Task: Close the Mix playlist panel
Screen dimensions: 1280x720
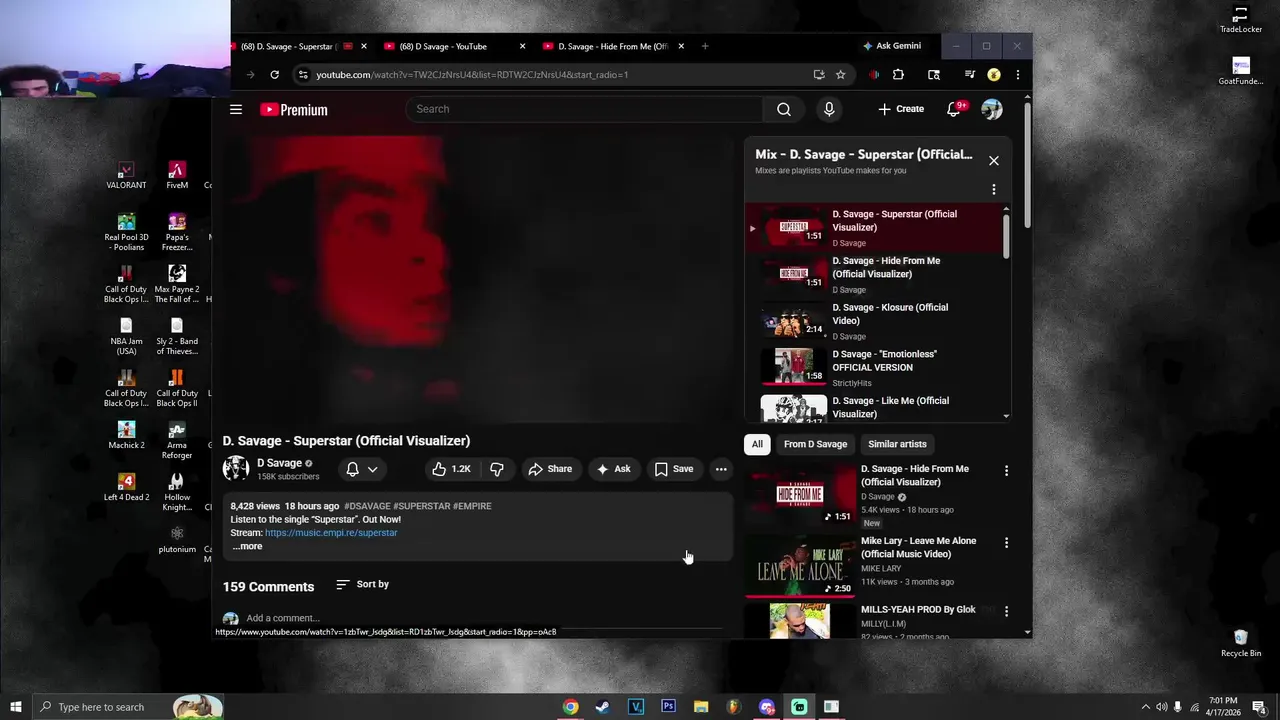Action: pyautogui.click(x=994, y=161)
